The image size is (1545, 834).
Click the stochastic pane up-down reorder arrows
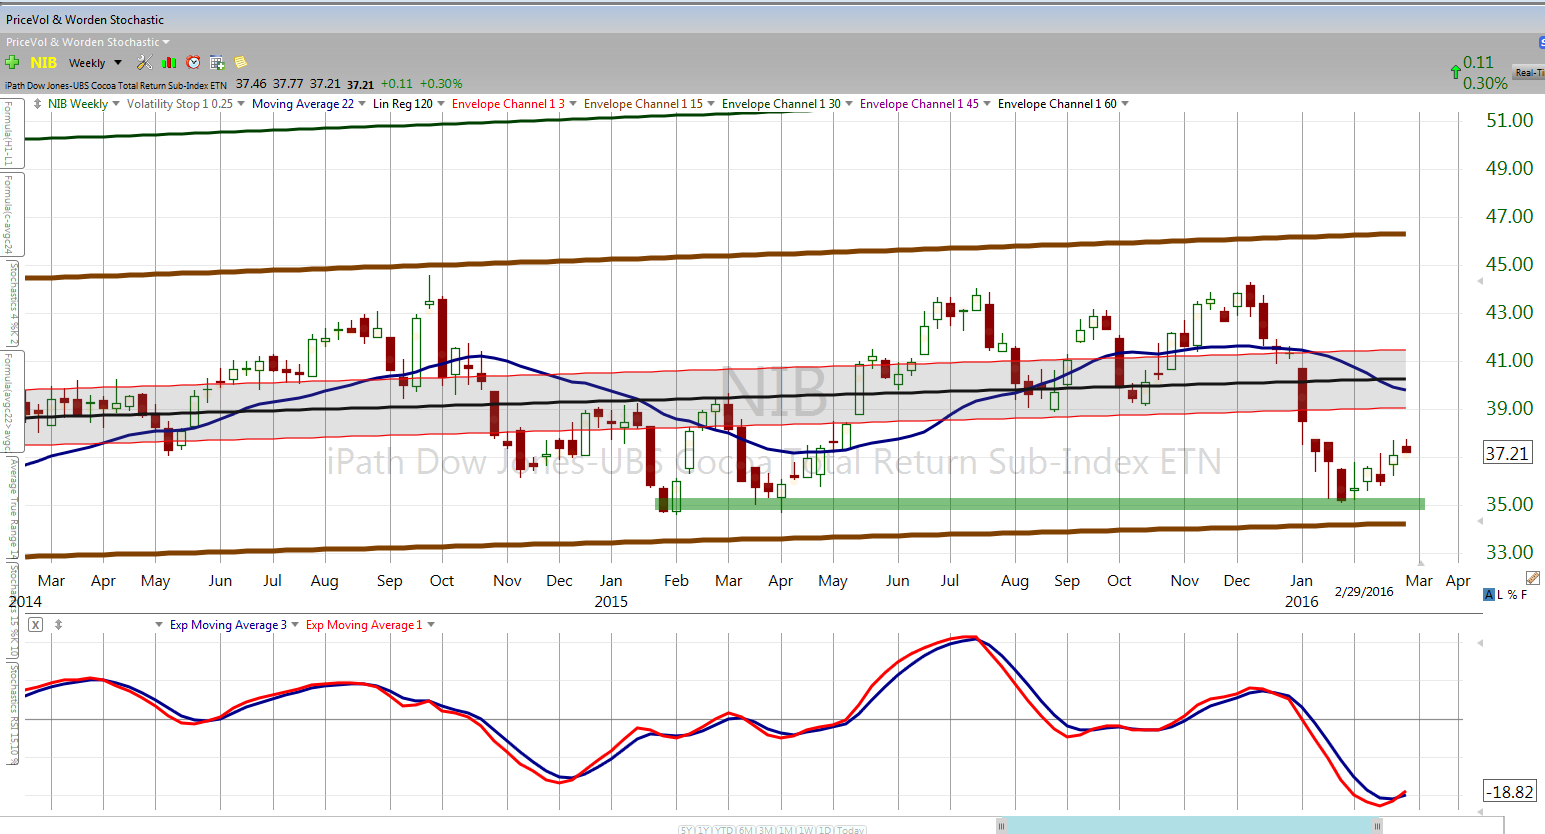[x=58, y=625]
